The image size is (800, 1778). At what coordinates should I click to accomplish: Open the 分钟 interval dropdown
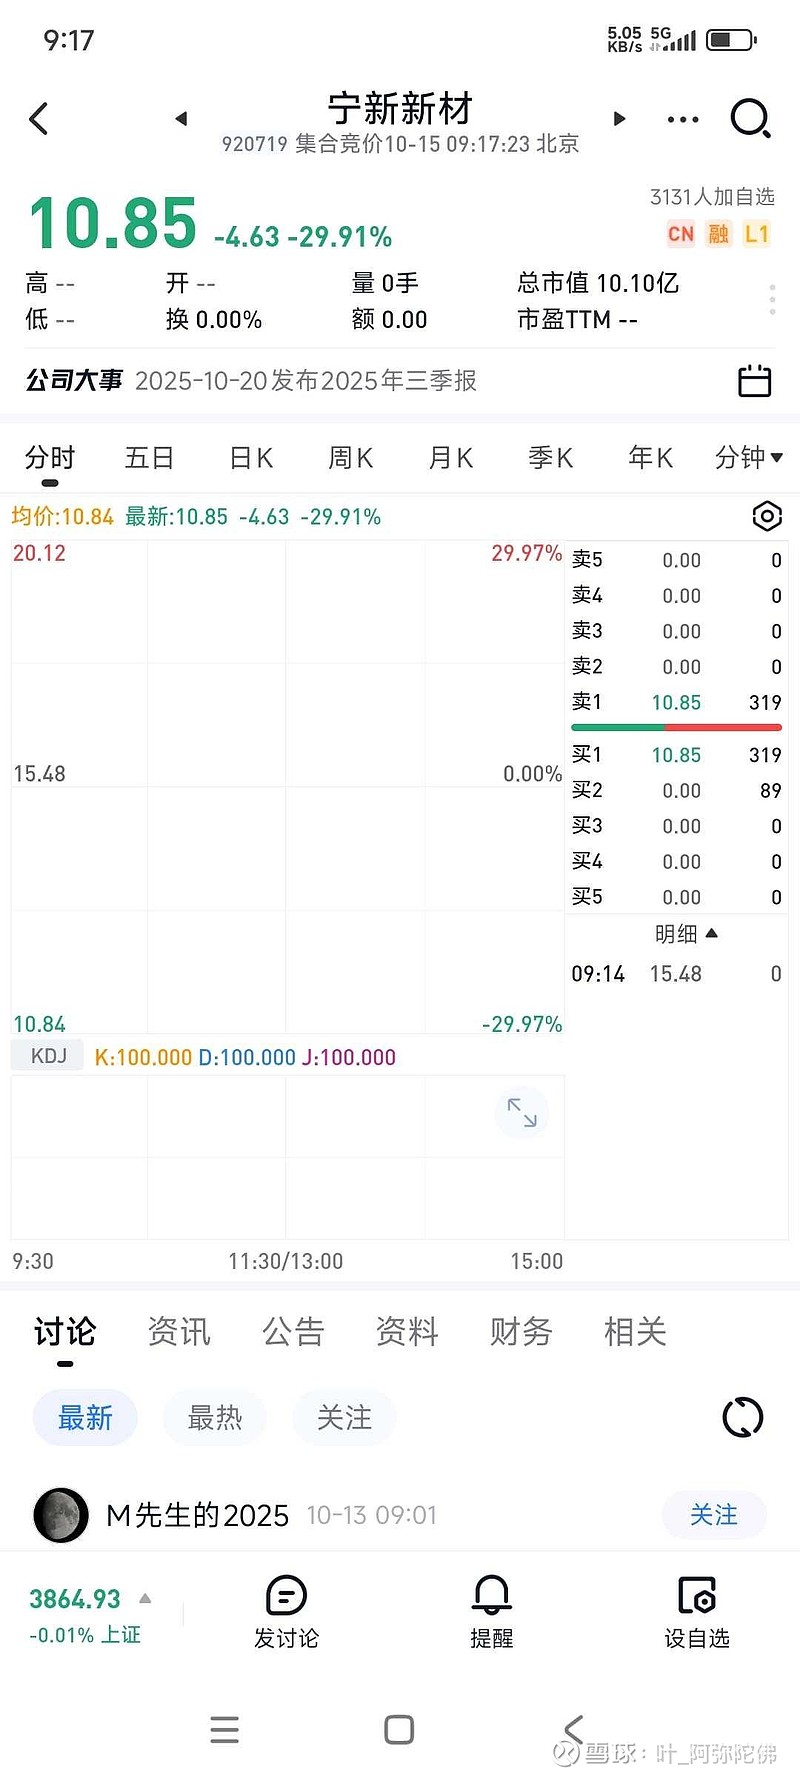pos(748,458)
